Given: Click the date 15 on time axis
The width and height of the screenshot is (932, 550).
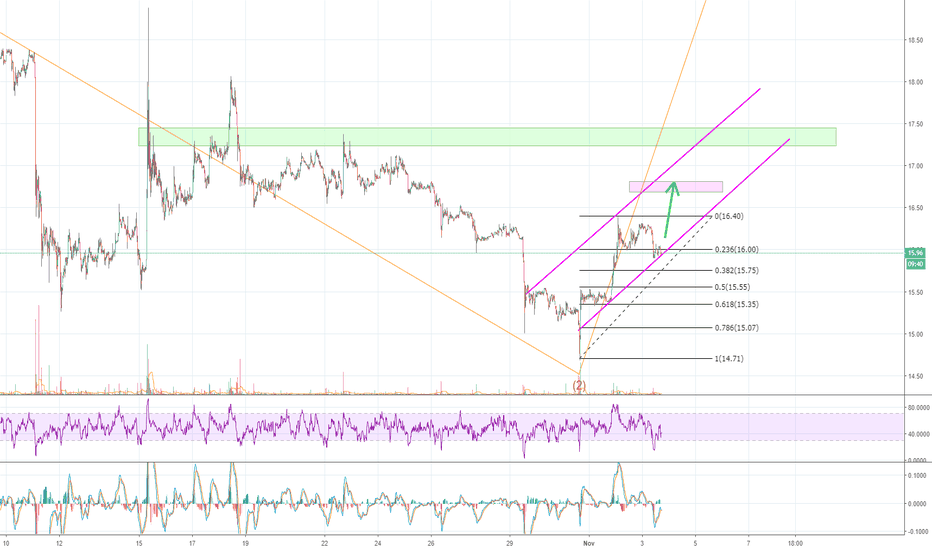Looking at the screenshot, I should (x=138, y=543).
